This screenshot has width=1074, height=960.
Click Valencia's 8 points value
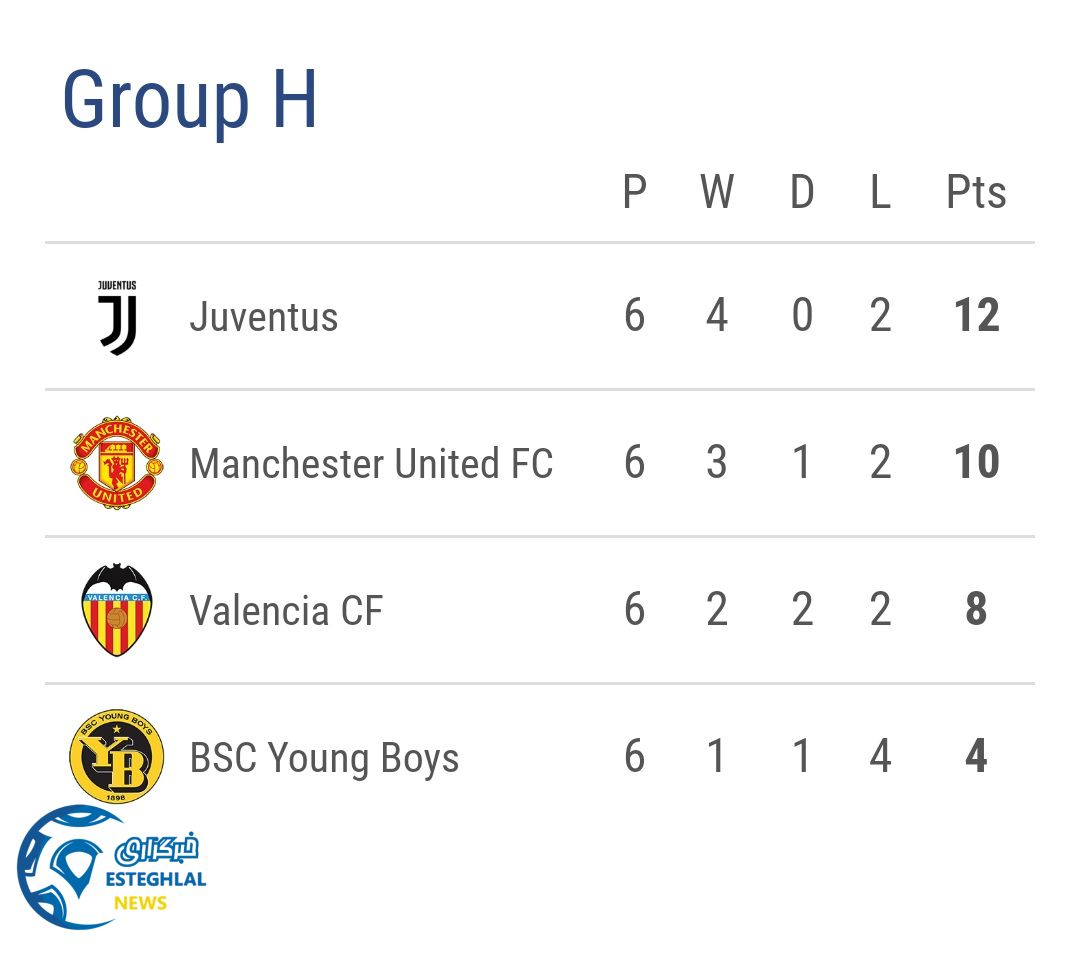(976, 610)
